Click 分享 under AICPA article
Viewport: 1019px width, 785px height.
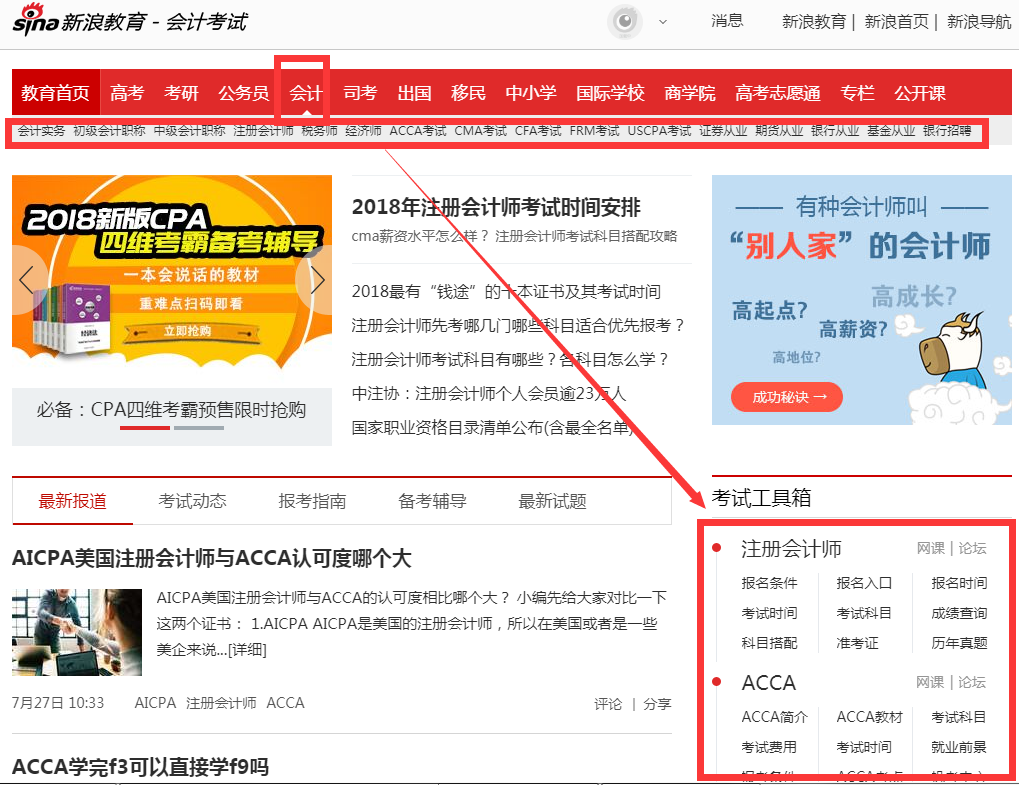657,704
